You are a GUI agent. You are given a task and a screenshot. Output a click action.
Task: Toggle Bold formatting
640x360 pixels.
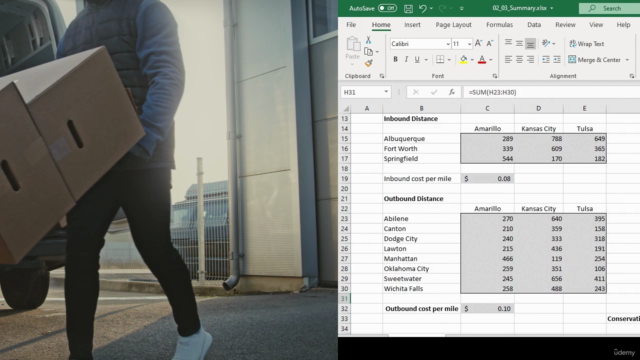395,60
